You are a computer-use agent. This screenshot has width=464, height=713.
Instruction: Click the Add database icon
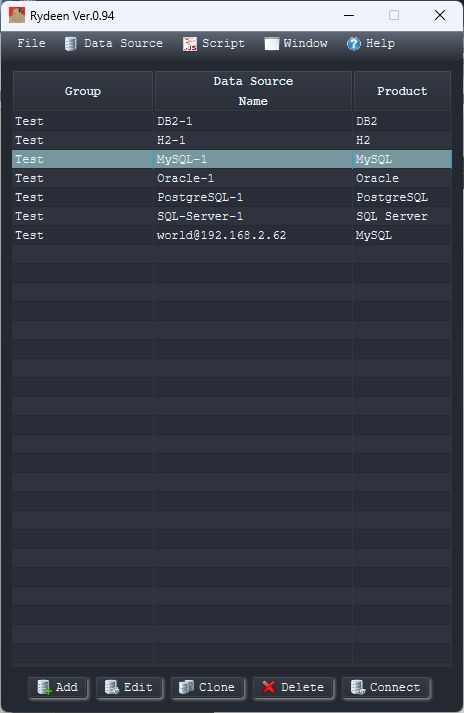(x=45, y=687)
